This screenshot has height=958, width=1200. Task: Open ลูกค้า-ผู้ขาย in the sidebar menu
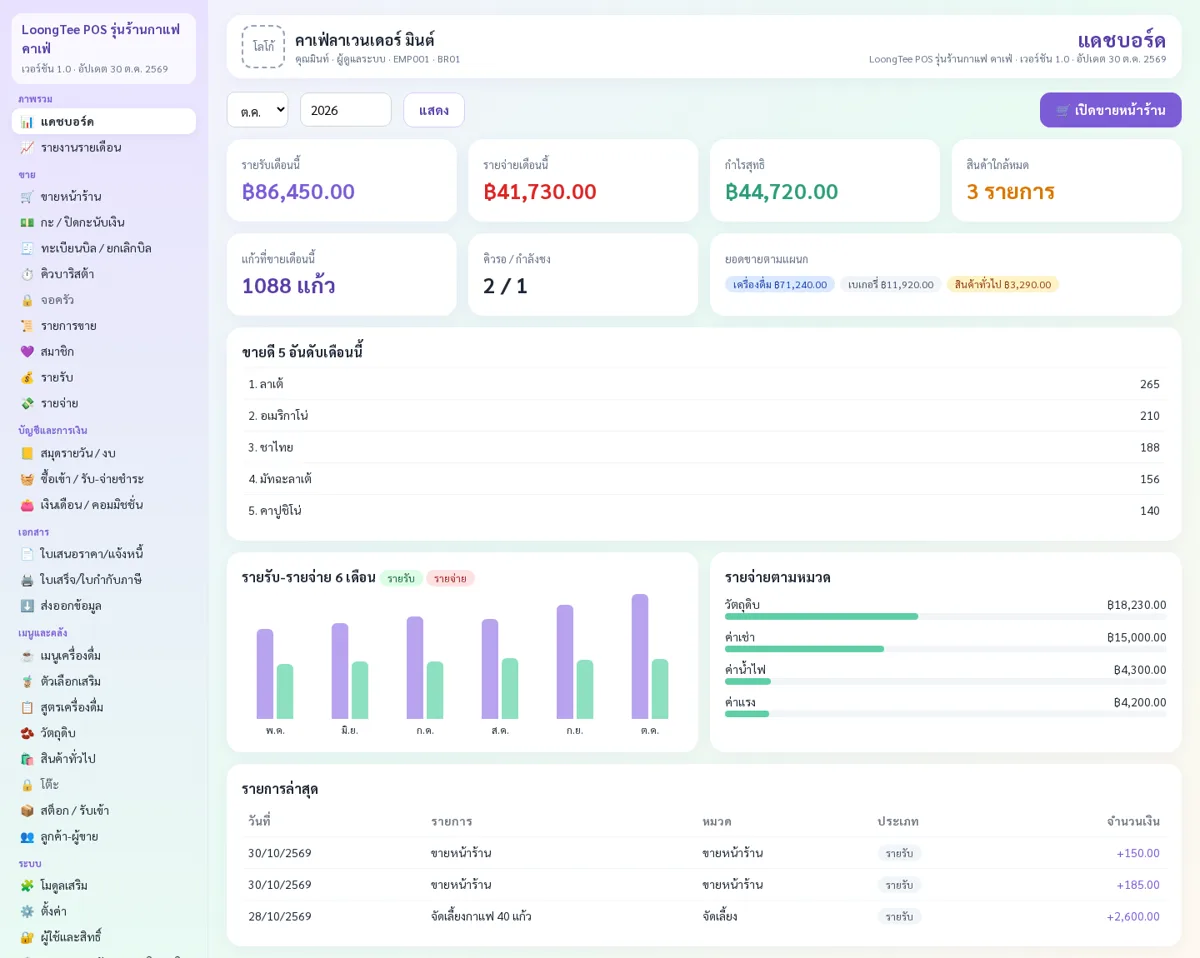pyautogui.click(x=104, y=837)
